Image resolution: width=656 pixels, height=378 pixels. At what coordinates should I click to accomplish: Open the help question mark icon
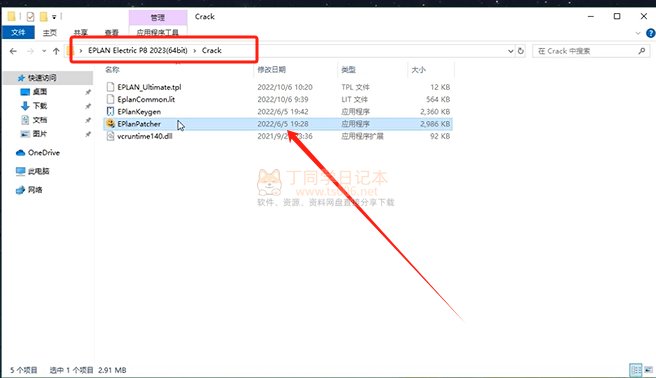(x=651, y=33)
